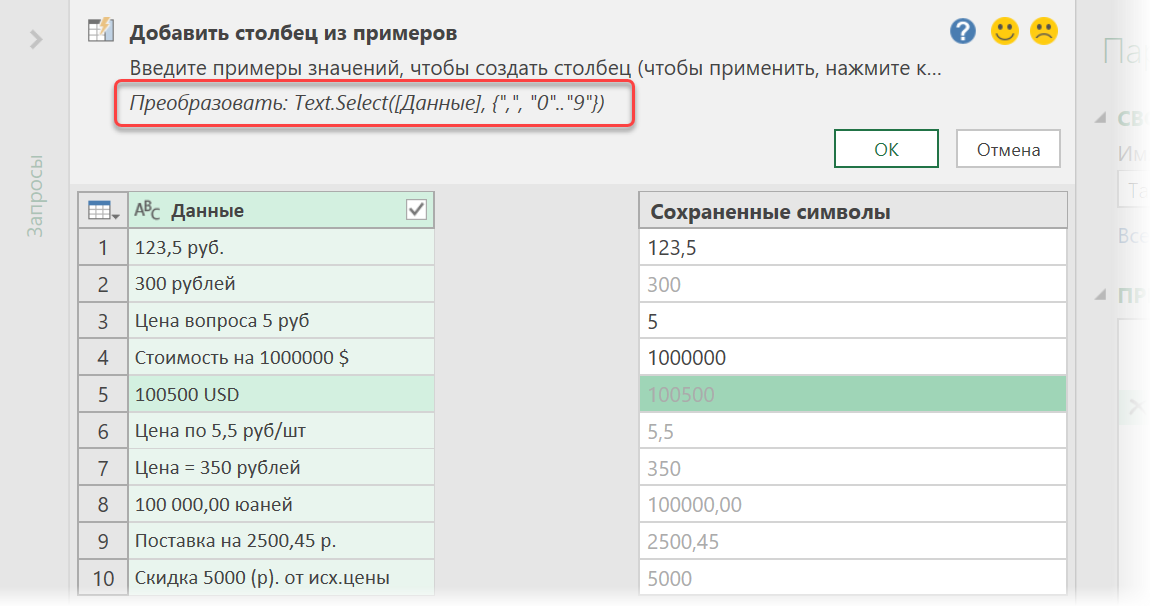Screen dimensions: 1151x607
Task: Click the suggested cell containing 300
Action: point(853,284)
